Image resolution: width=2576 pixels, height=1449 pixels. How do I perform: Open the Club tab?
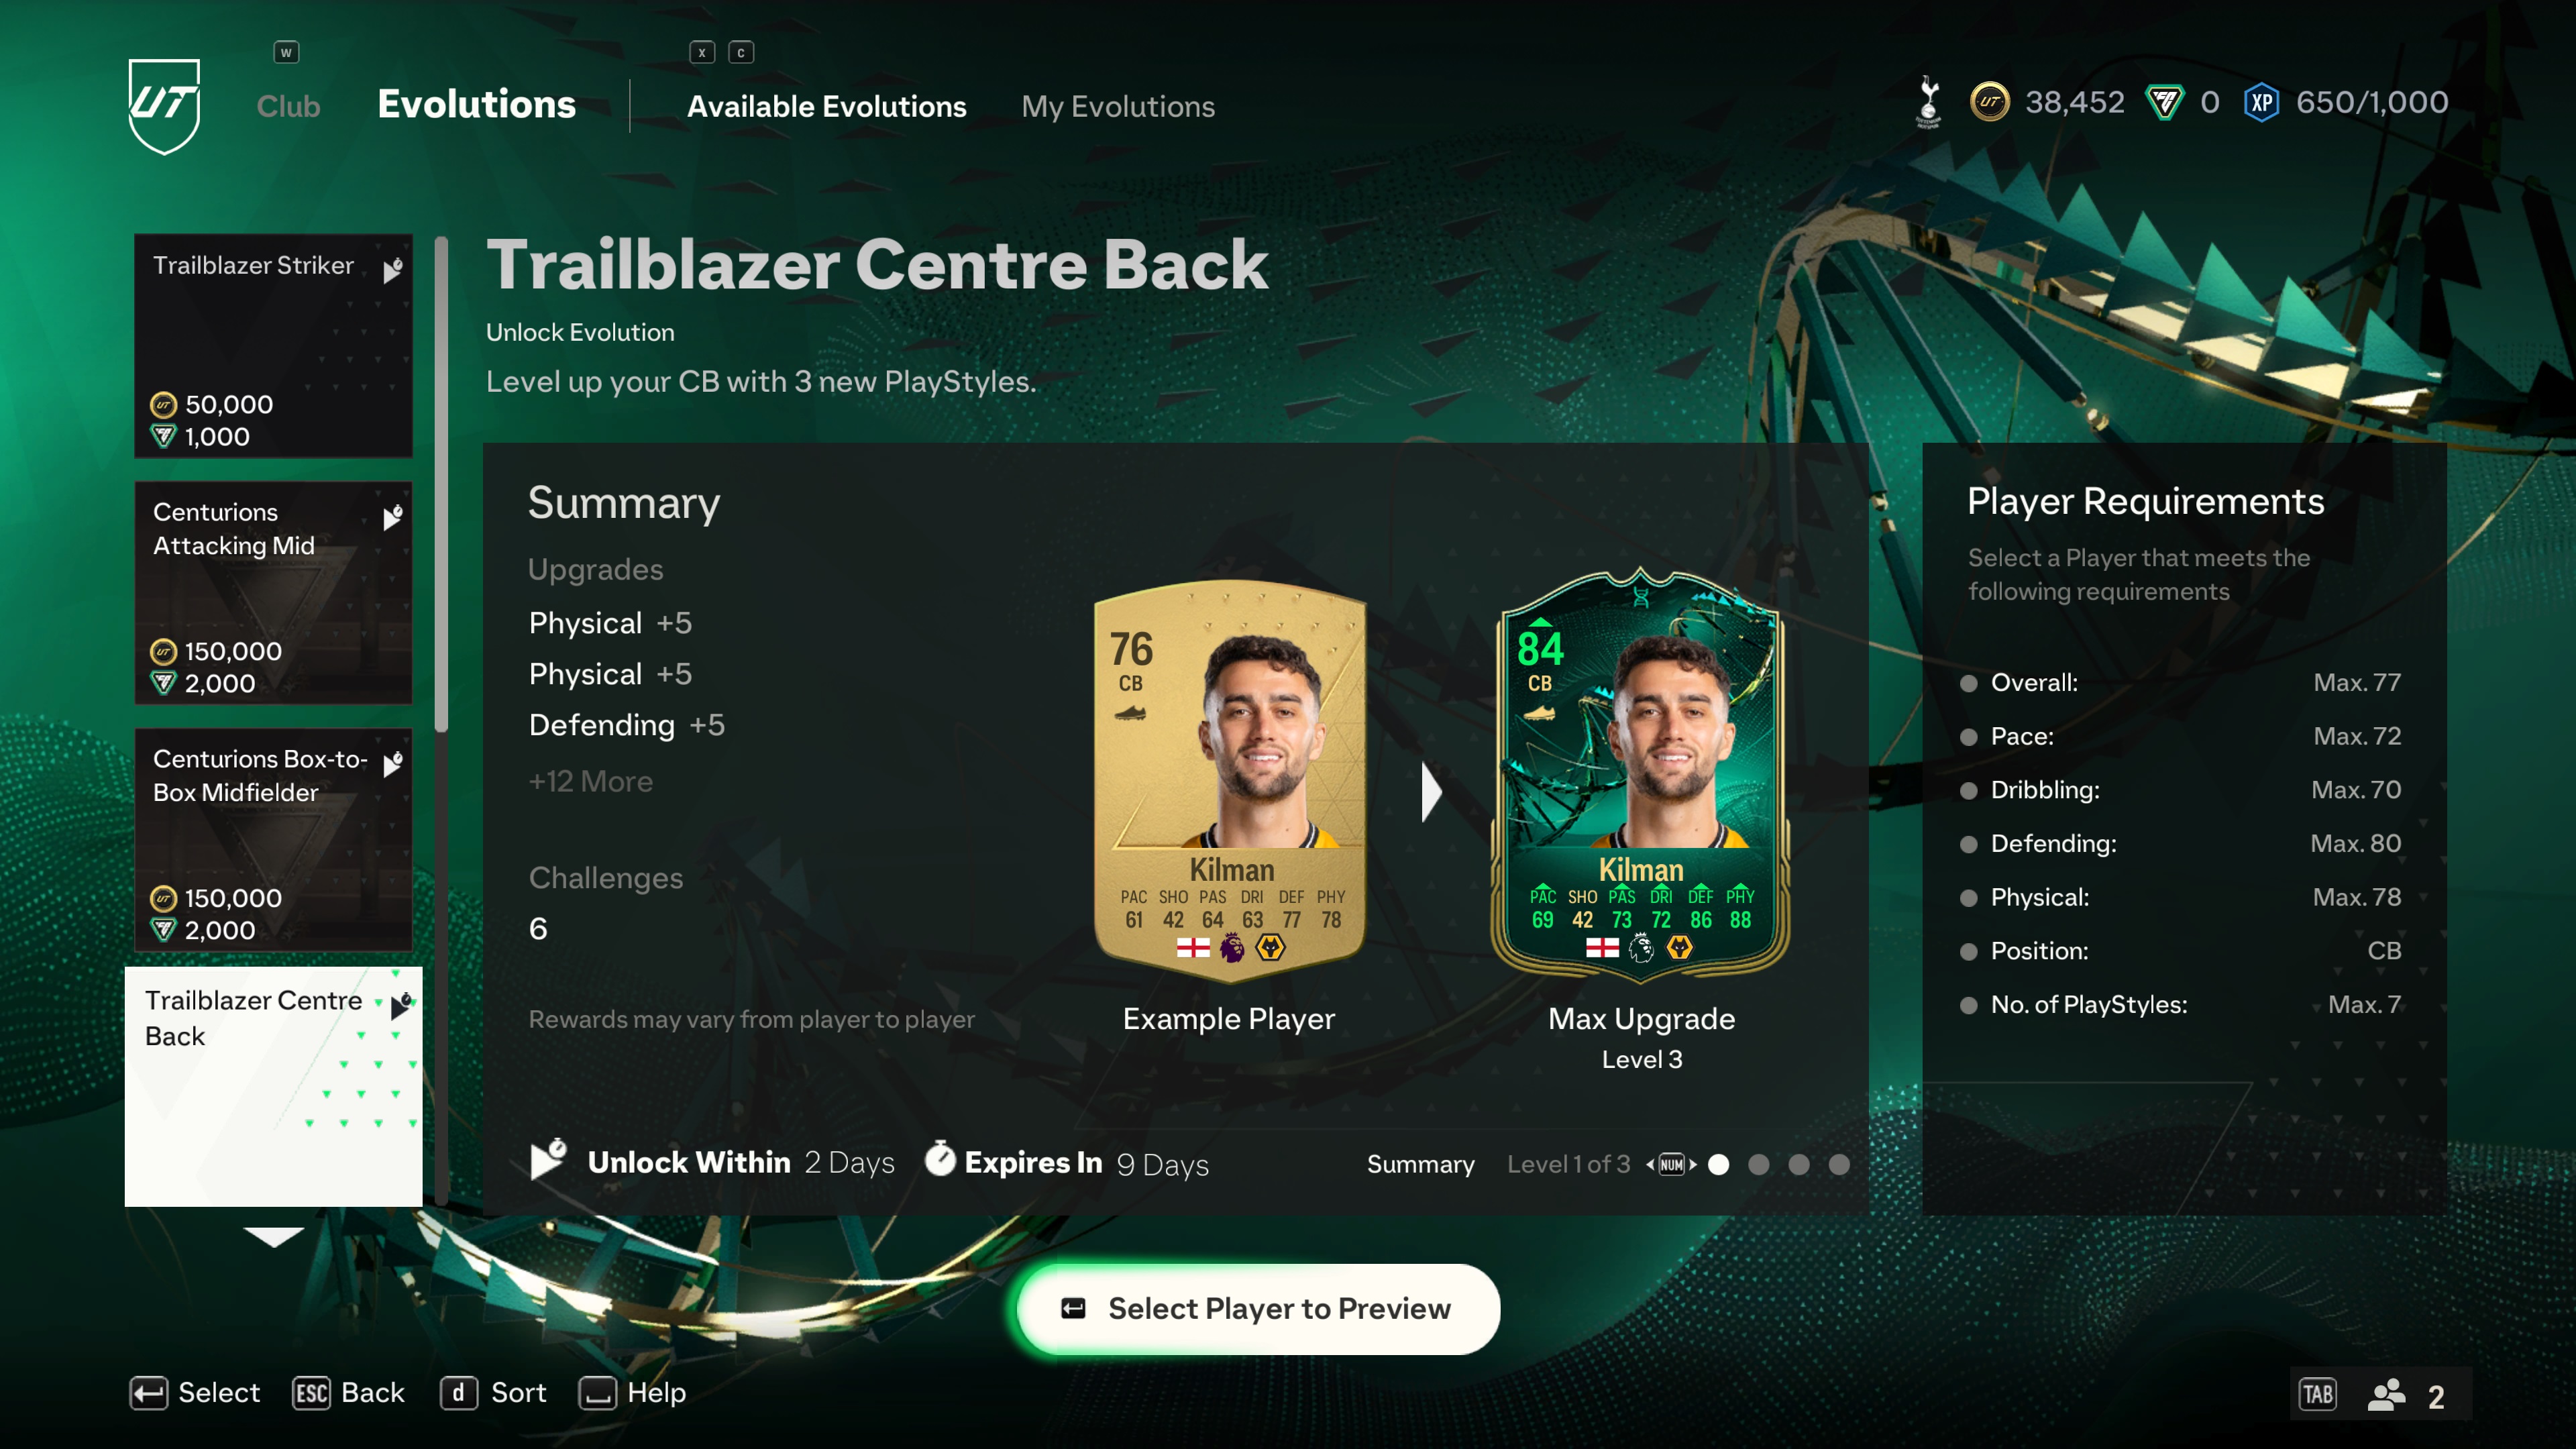[288, 106]
